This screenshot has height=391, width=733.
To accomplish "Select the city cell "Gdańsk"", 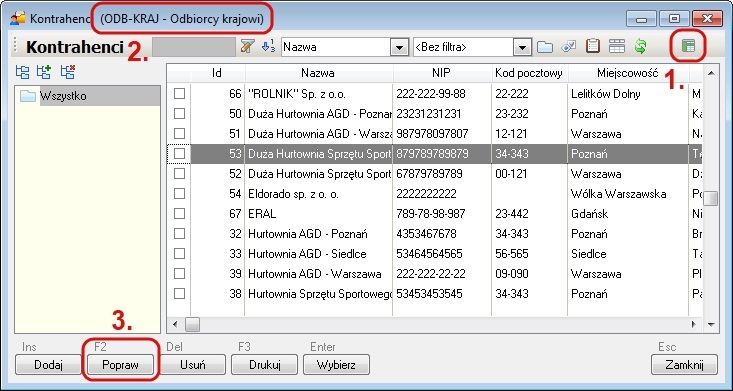I will (x=628, y=214).
